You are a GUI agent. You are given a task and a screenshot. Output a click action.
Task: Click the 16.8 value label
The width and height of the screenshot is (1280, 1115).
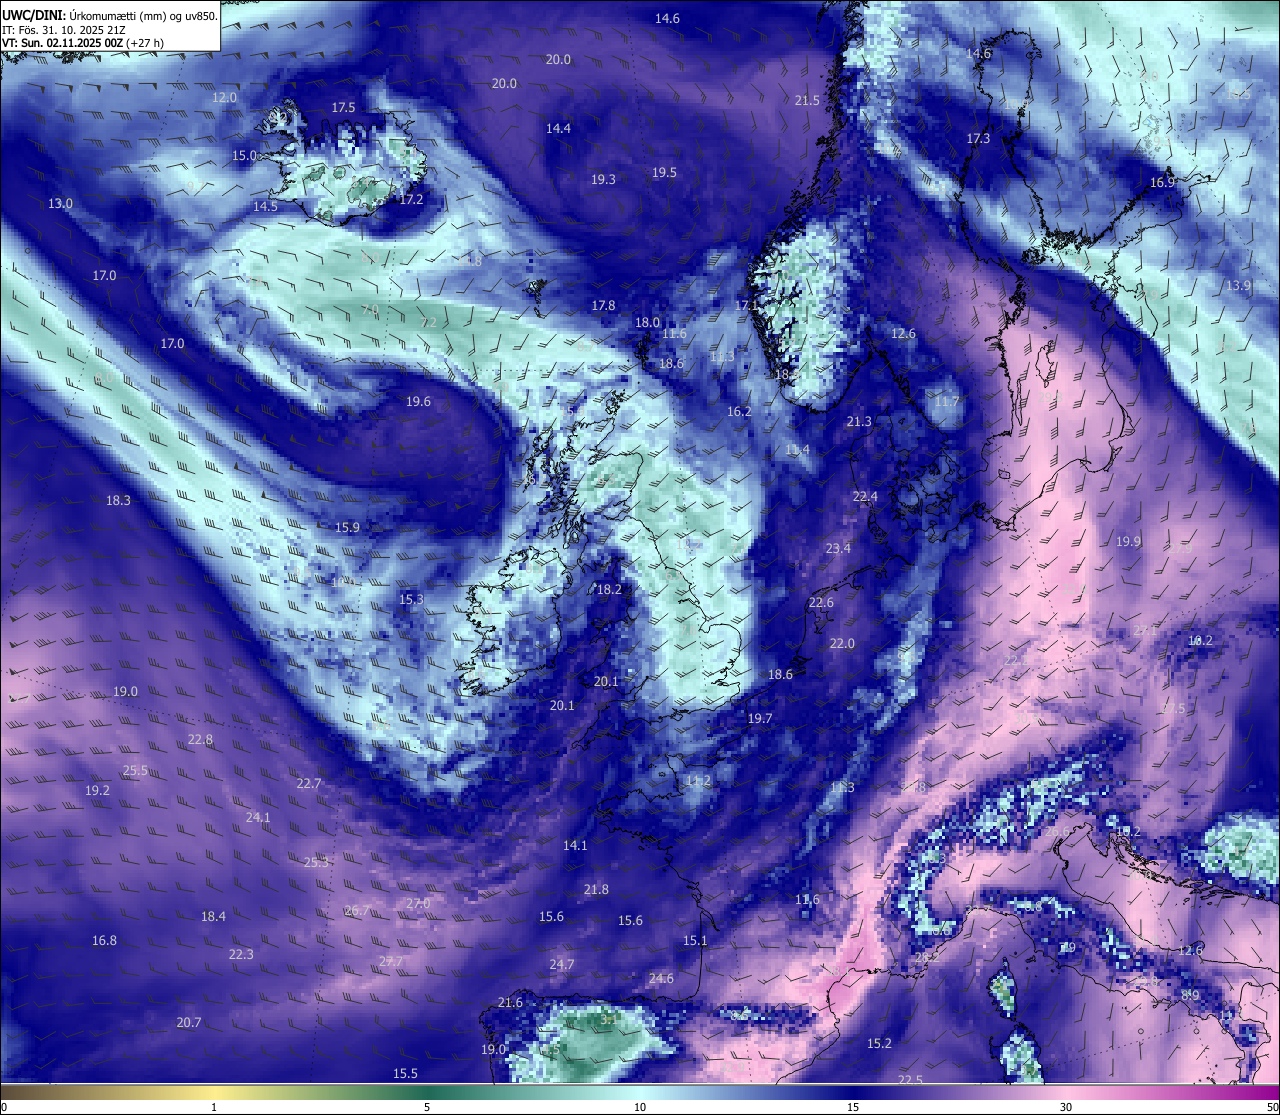pos(104,941)
